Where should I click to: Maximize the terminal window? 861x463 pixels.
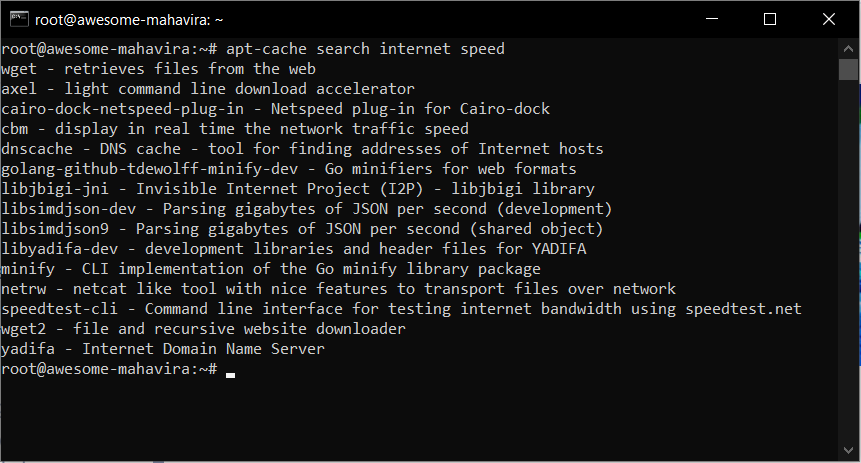coord(770,19)
